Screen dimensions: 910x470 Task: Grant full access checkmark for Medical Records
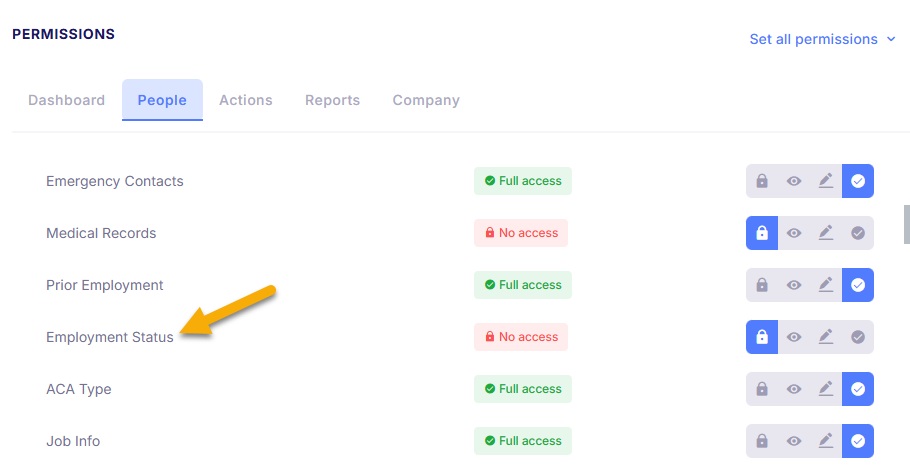pos(858,233)
